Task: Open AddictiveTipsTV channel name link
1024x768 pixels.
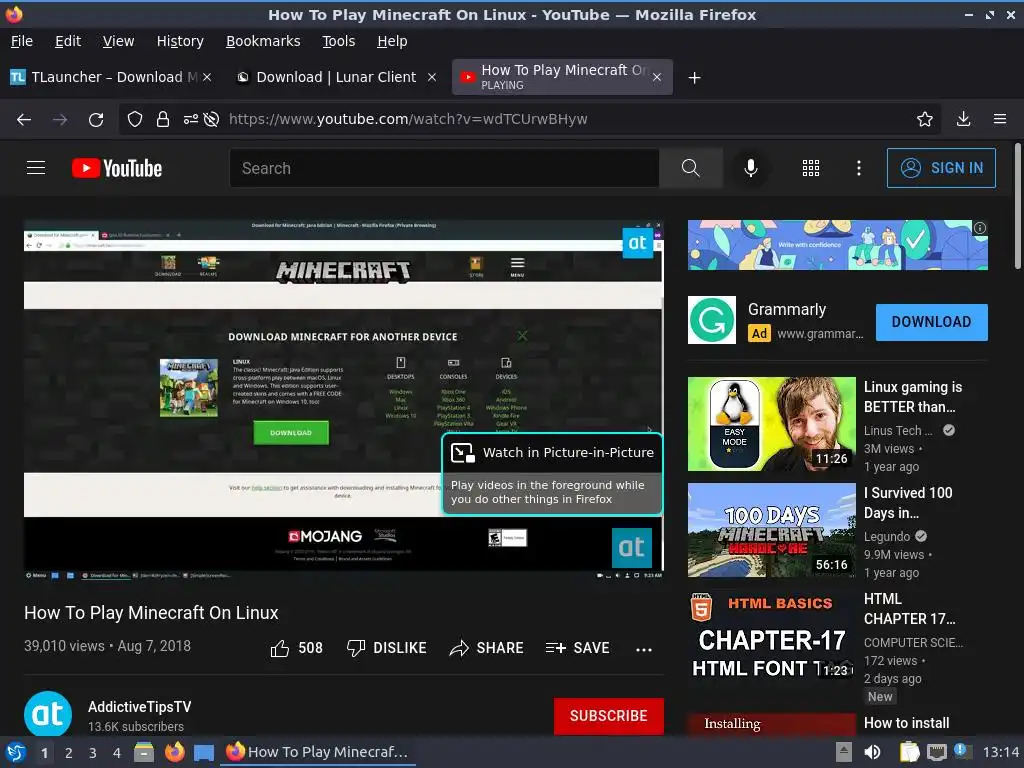Action: pyautogui.click(x=140, y=707)
